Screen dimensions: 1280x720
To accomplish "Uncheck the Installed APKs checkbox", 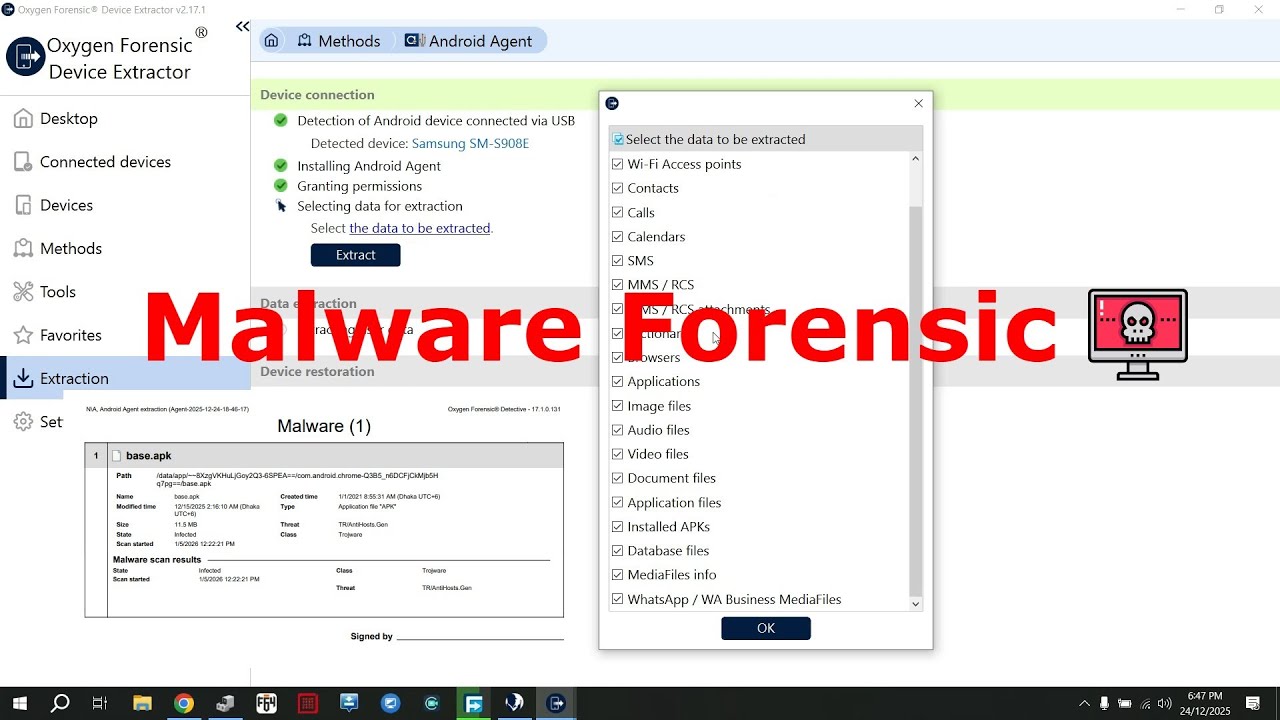I will point(618,527).
